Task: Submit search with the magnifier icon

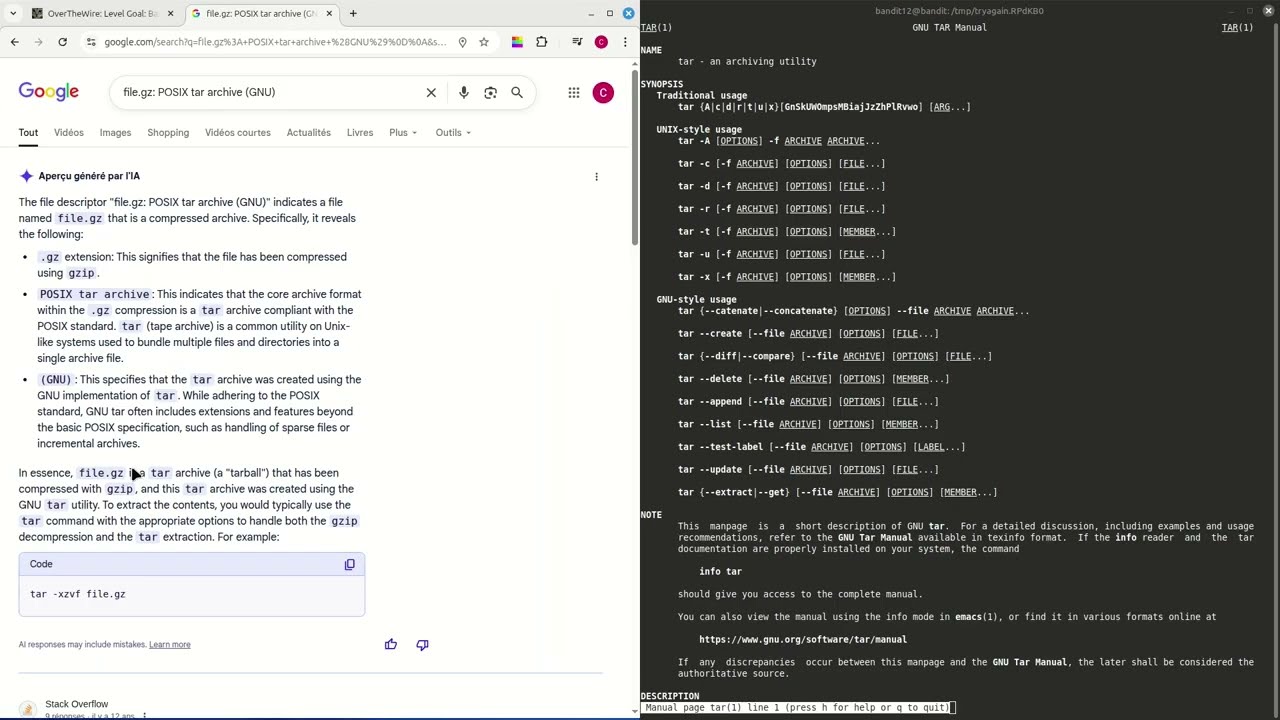Action: click(x=517, y=92)
